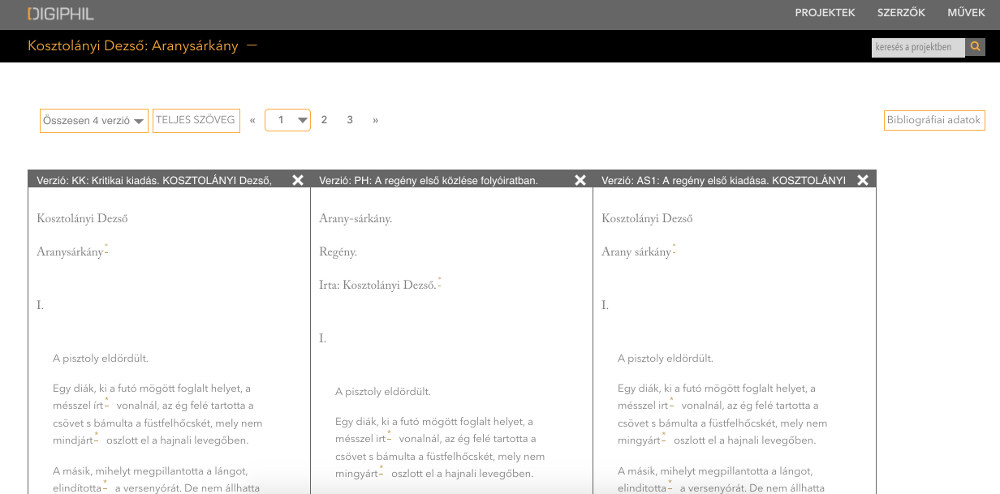
Task: Open Bibliográfiai adatok
Action: click(x=934, y=120)
